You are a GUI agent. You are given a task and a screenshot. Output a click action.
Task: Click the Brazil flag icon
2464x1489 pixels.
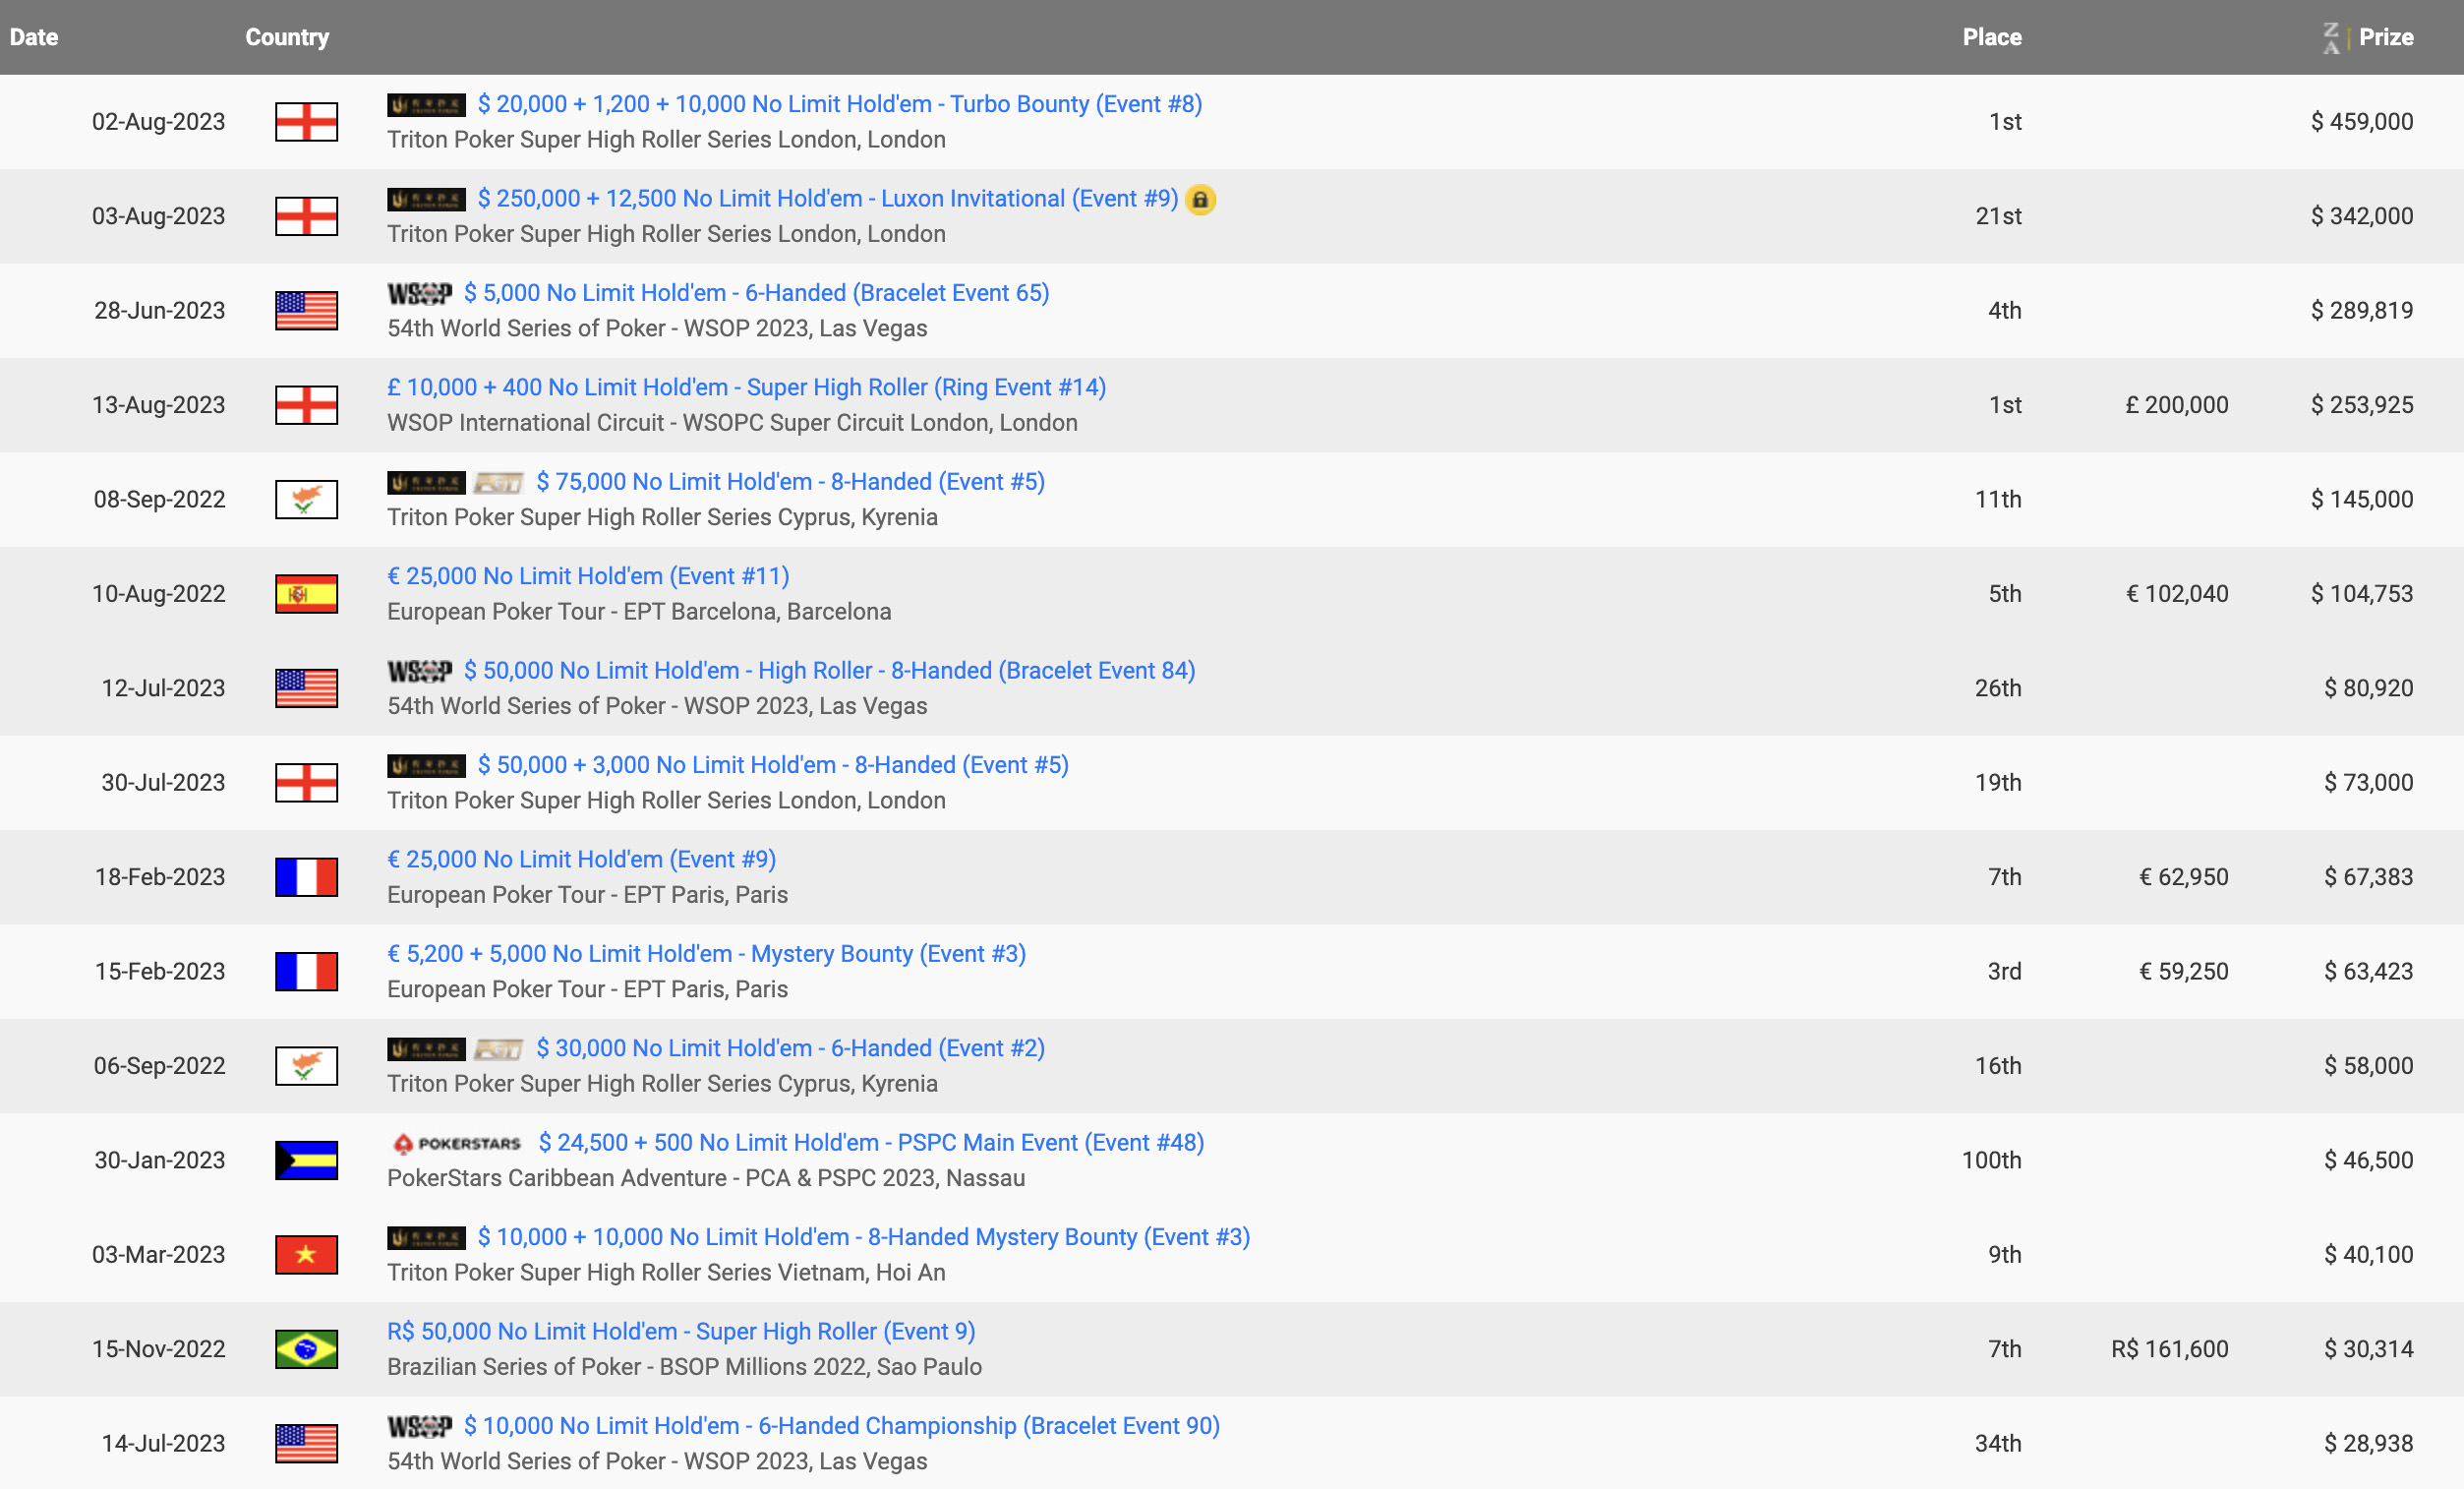click(x=306, y=1349)
